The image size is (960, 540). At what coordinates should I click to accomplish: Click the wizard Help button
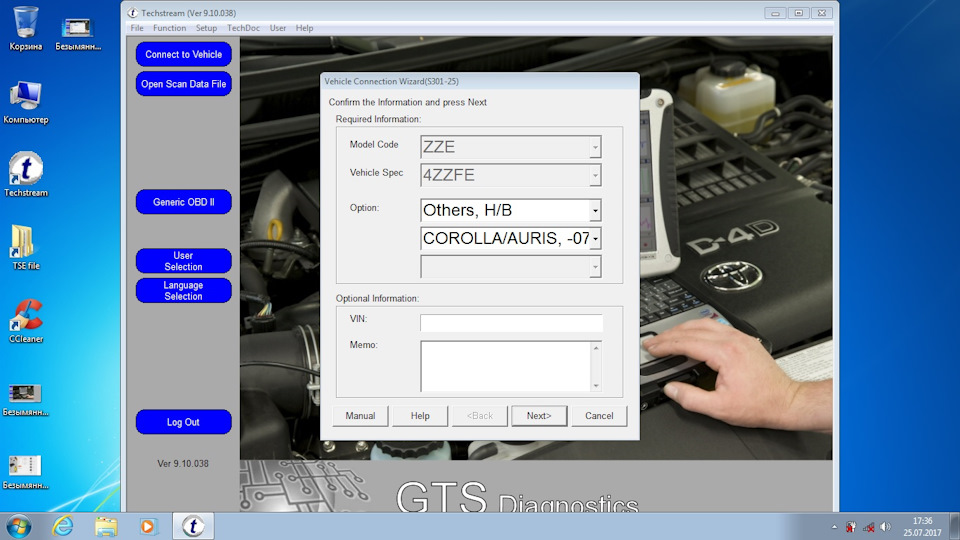tap(420, 416)
